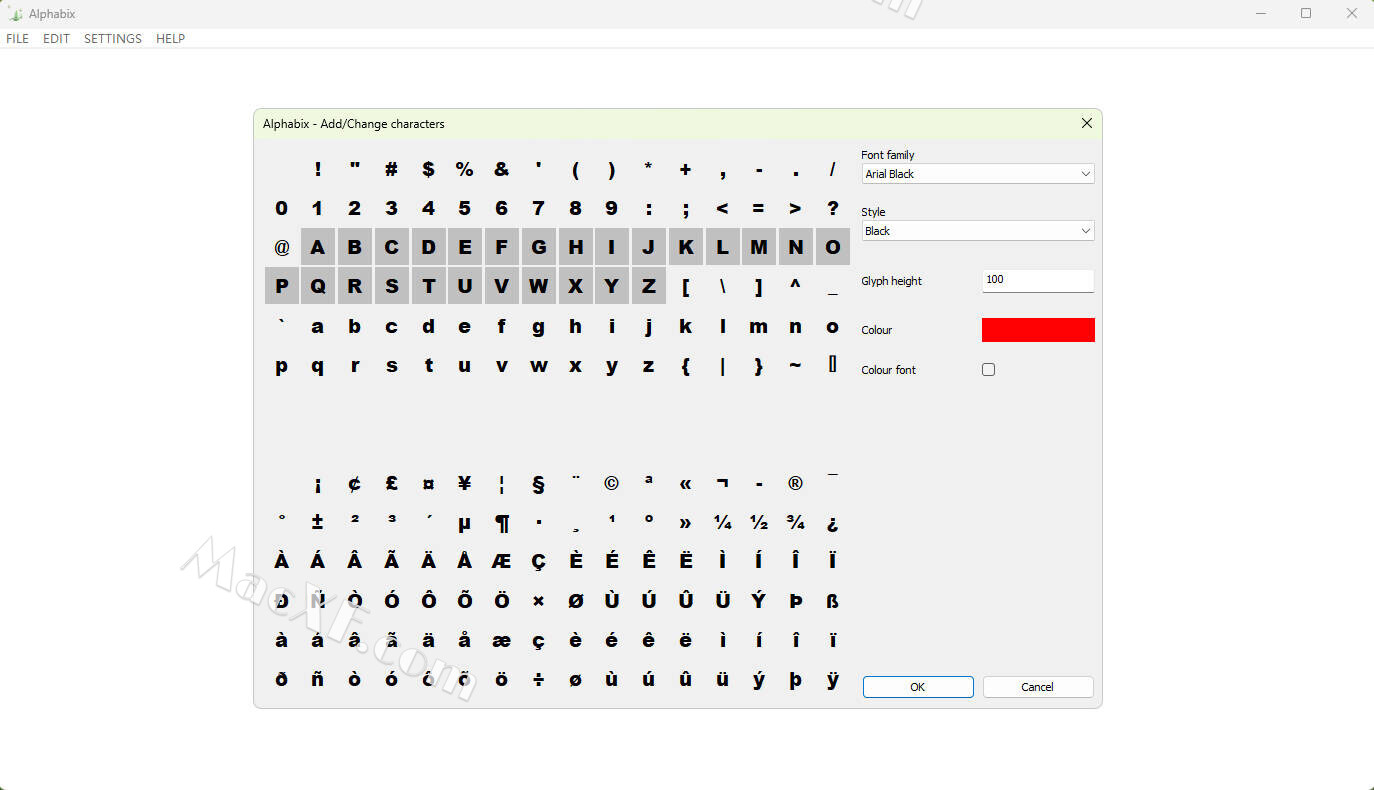
Task: Select the three-quarters ¾ glyph
Action: point(795,522)
